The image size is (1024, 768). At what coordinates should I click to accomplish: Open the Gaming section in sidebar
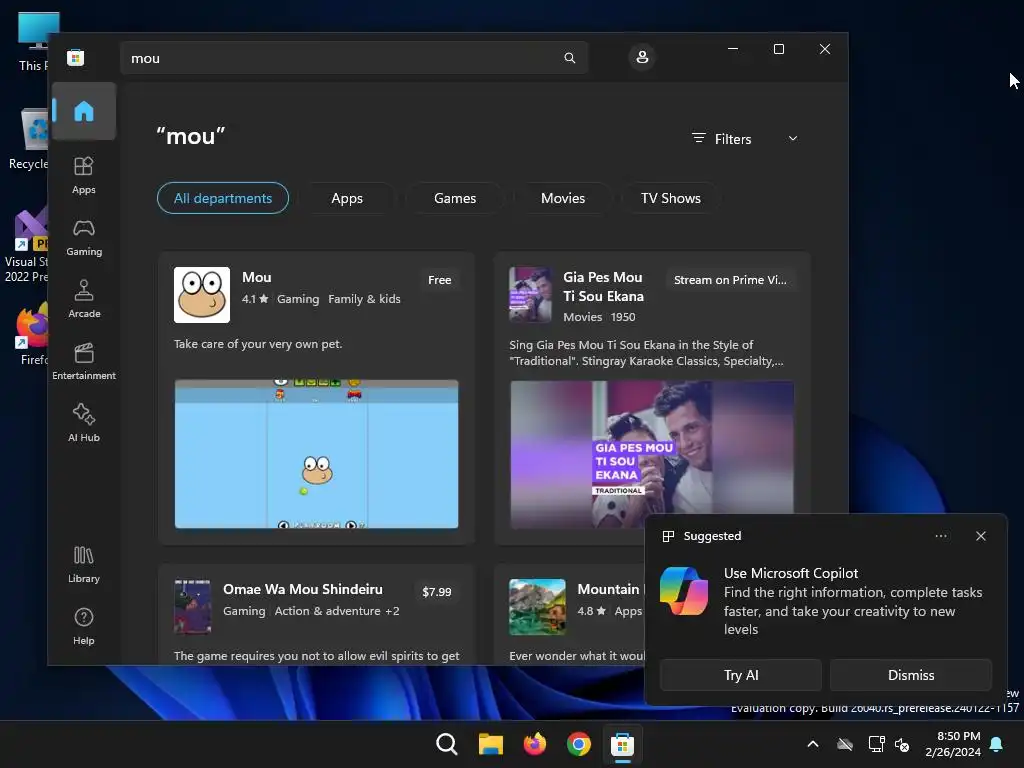pos(84,238)
